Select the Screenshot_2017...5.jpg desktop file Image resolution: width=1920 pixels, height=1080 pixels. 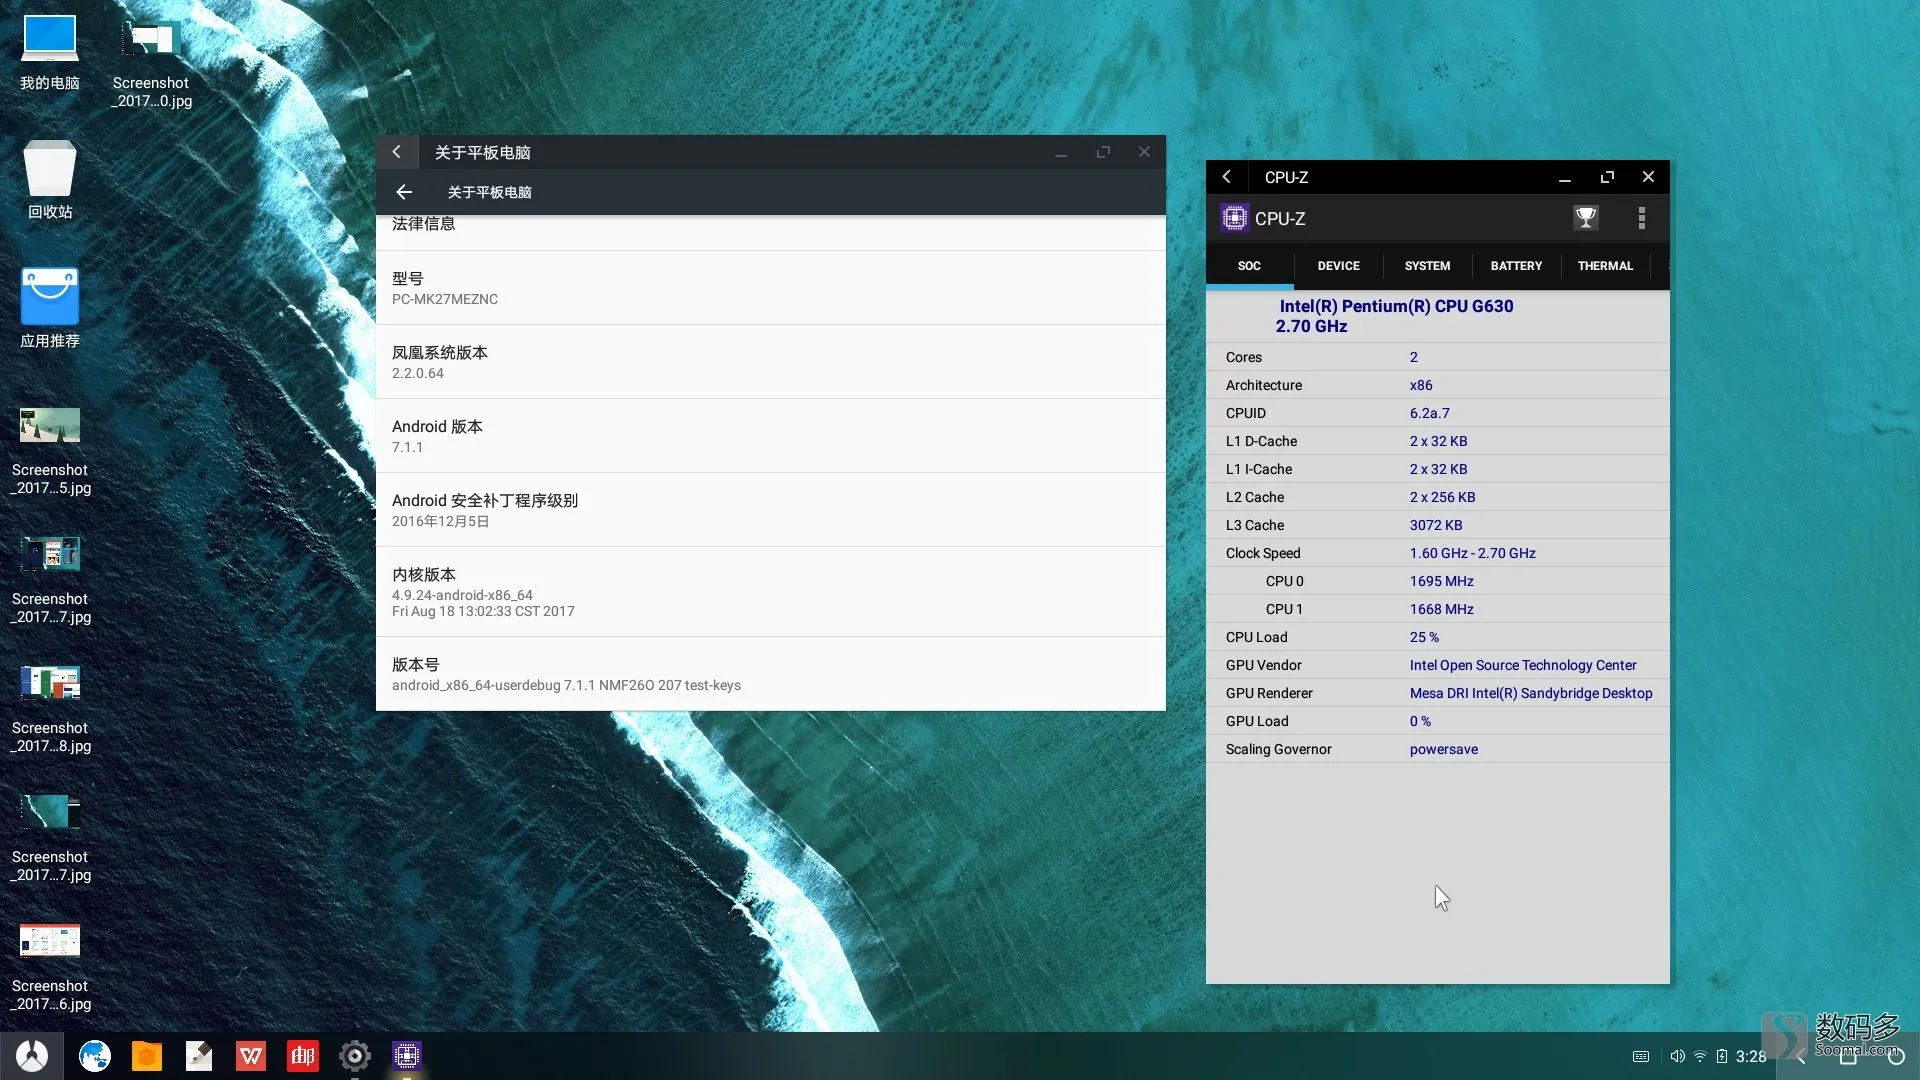[x=50, y=450]
